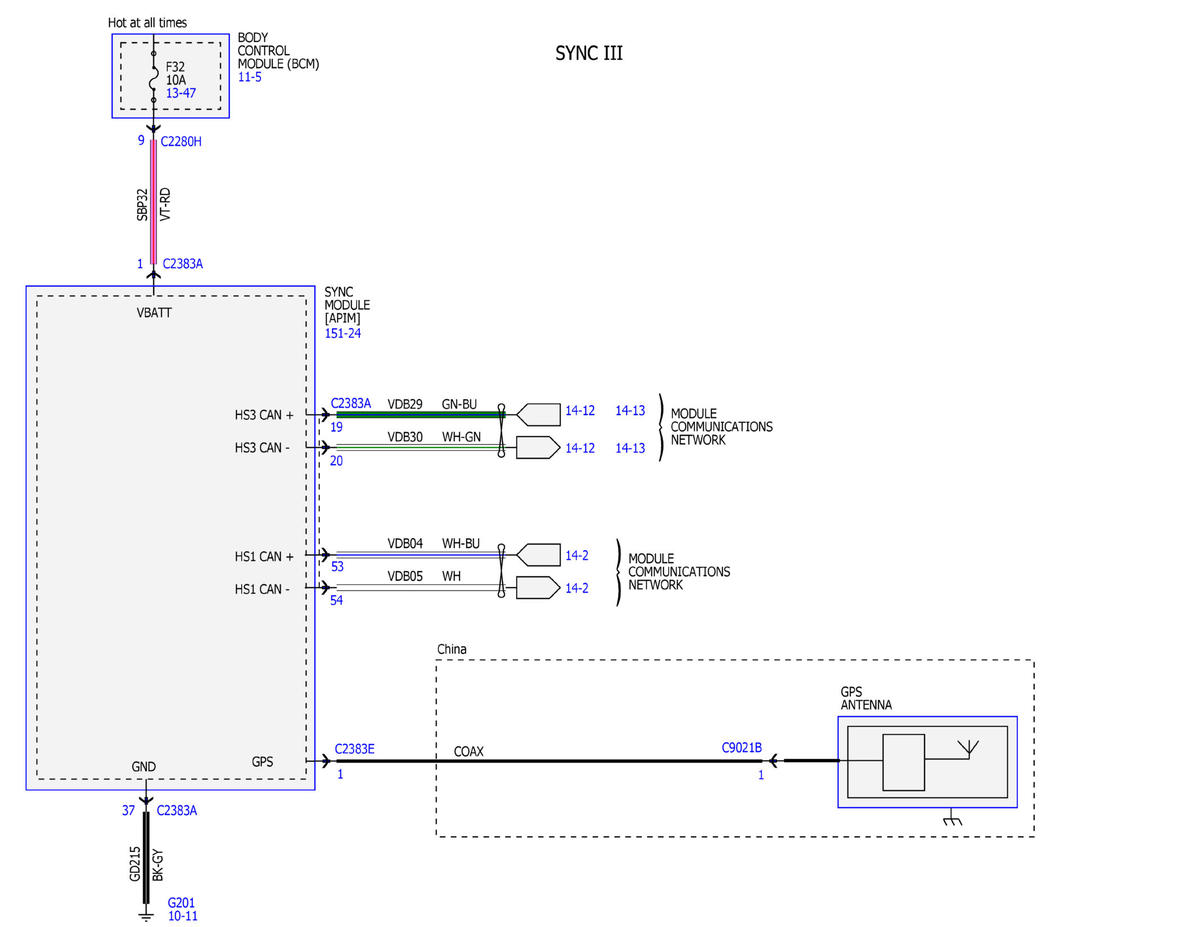Click the VBATT terminal label
The image size is (1200, 927).
[x=154, y=312]
